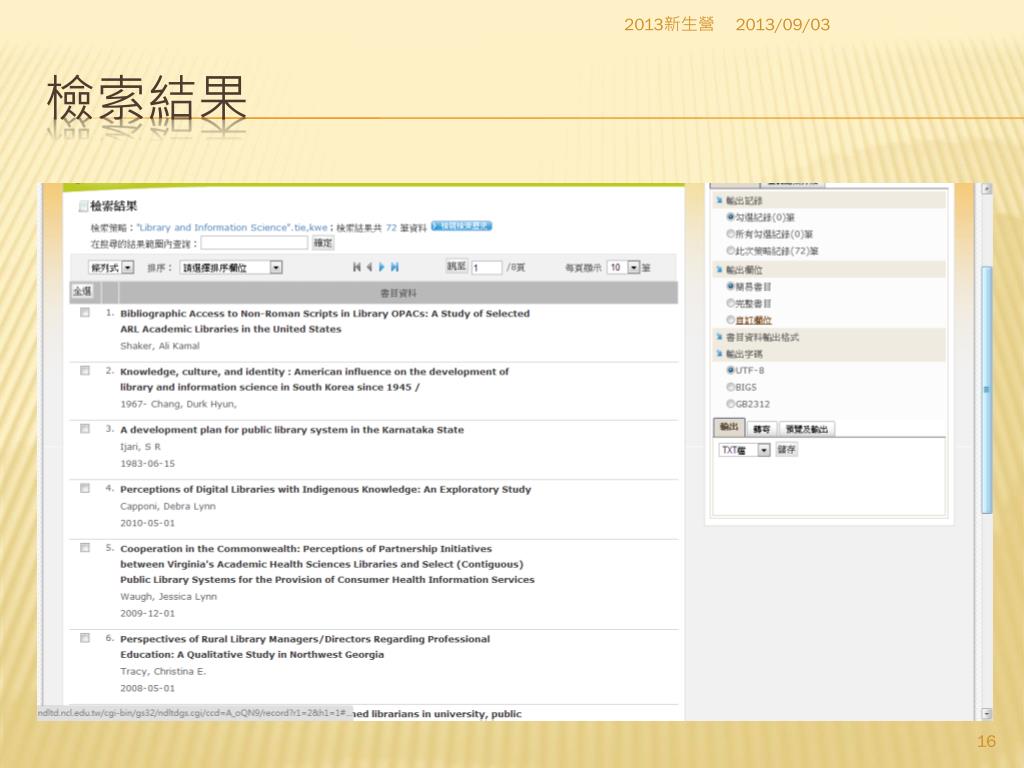
Task: Open Perceptions of Digital Libraries title link
Action: (x=325, y=489)
